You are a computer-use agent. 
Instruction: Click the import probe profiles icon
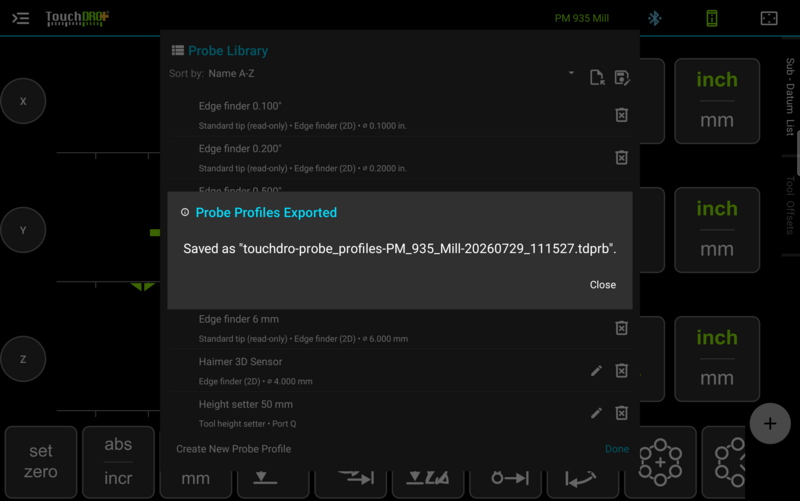596,78
